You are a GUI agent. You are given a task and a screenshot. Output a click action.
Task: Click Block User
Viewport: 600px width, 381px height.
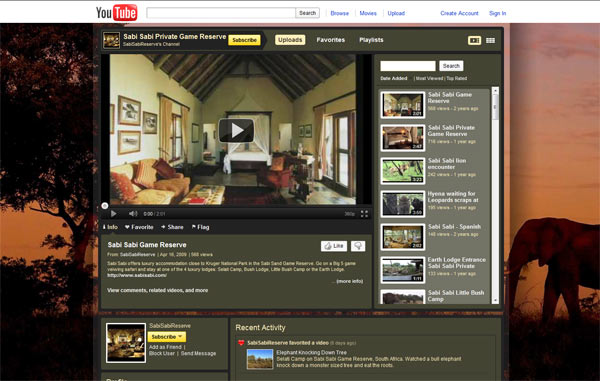click(161, 353)
